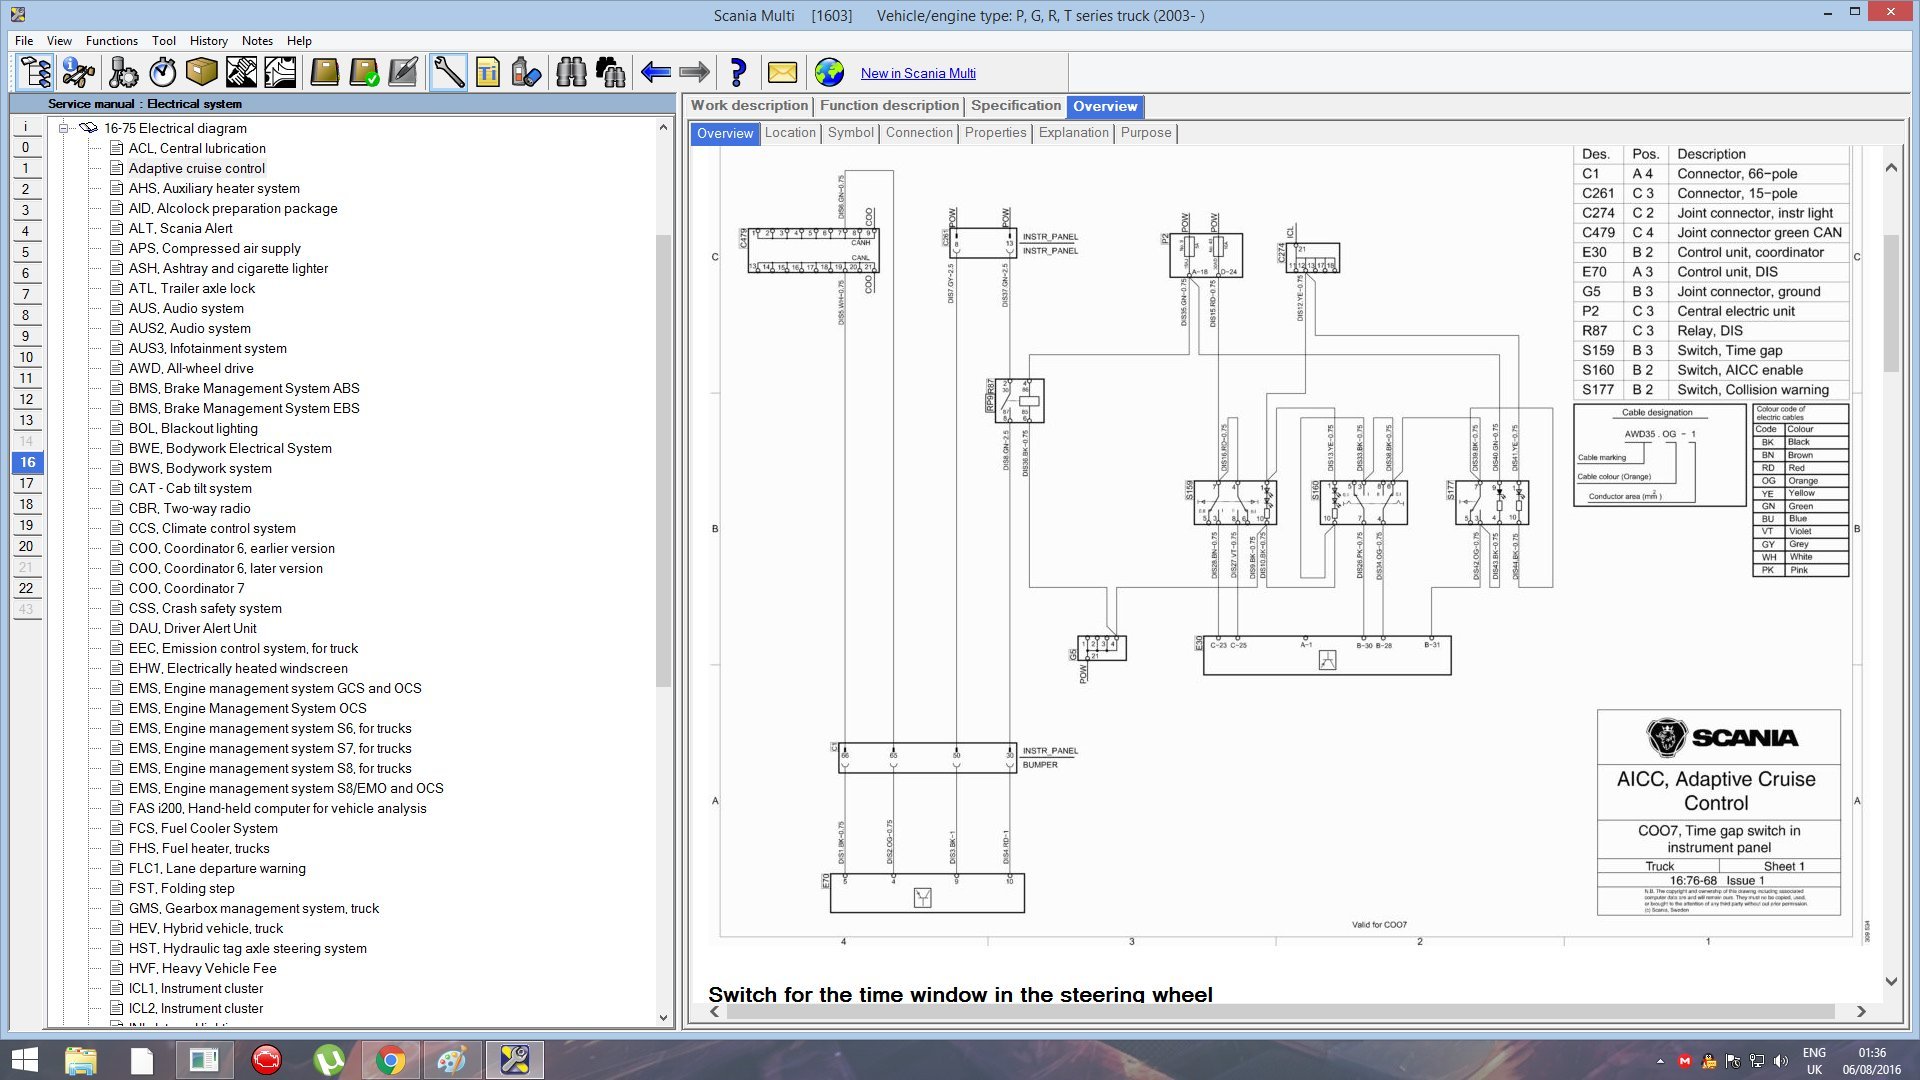This screenshot has height=1080, width=1920.
Task: Open the Purpose sub-tab
Action: pyautogui.click(x=1146, y=133)
